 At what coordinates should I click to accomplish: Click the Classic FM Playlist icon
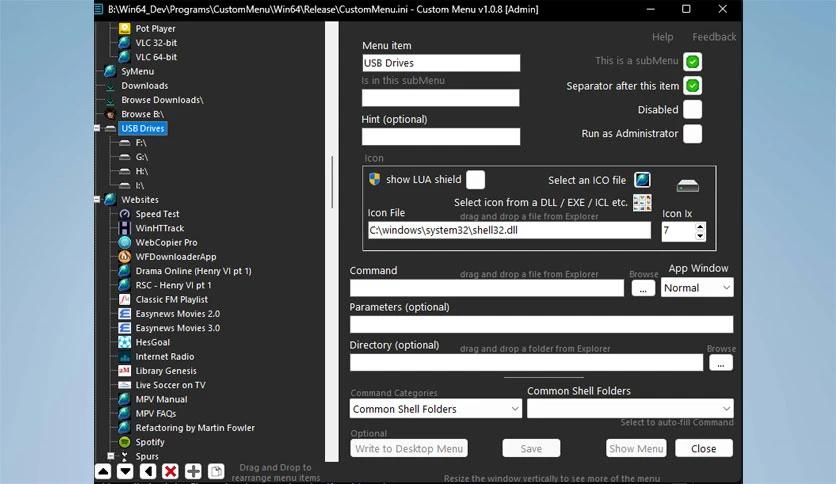pos(124,300)
